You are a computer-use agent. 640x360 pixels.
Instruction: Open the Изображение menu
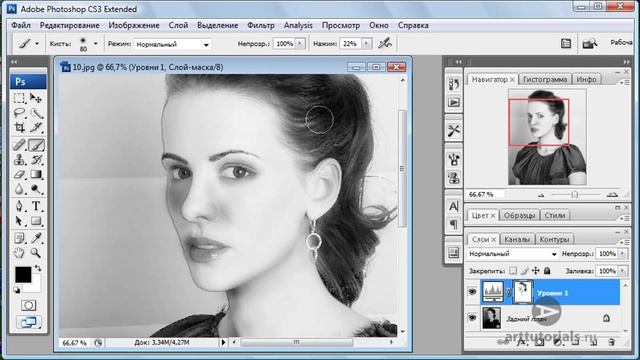point(134,25)
